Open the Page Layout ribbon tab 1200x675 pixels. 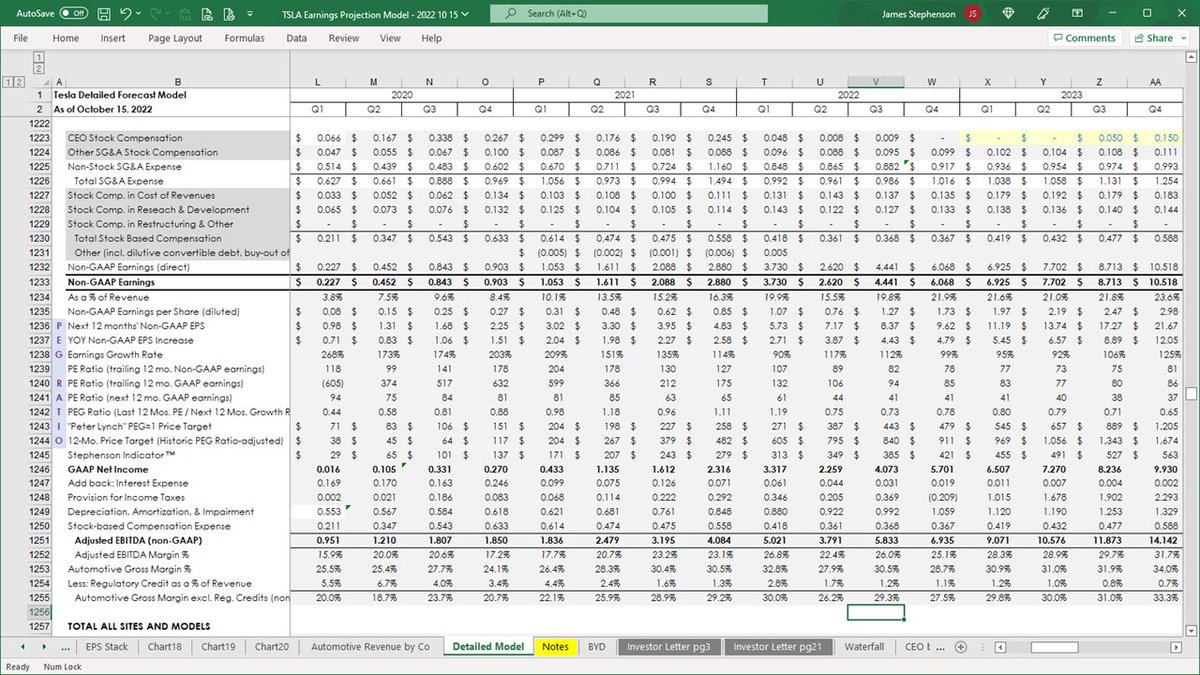pyautogui.click(x=175, y=38)
